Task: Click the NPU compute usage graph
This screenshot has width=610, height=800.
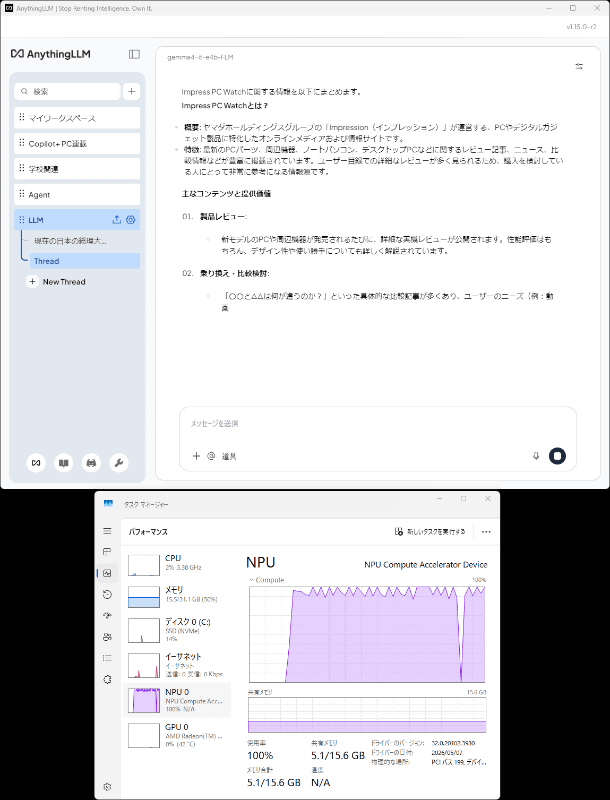Action: [x=367, y=634]
